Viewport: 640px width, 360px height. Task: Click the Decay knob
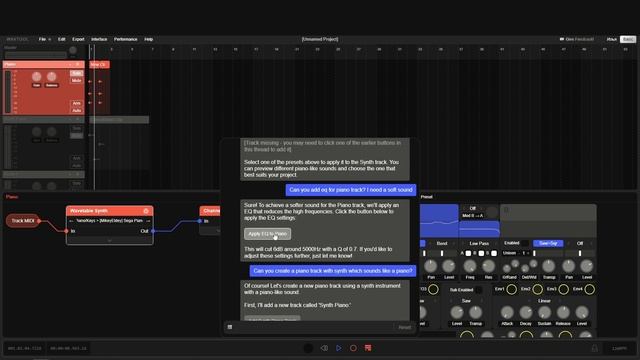[x=526, y=313]
